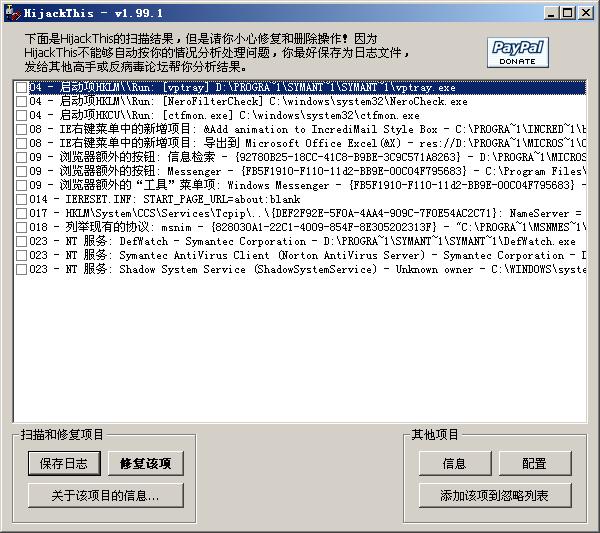Check the Symantec AntiVirus Client service checkbox
Screen dimensions: 600x533
[x=21, y=255]
